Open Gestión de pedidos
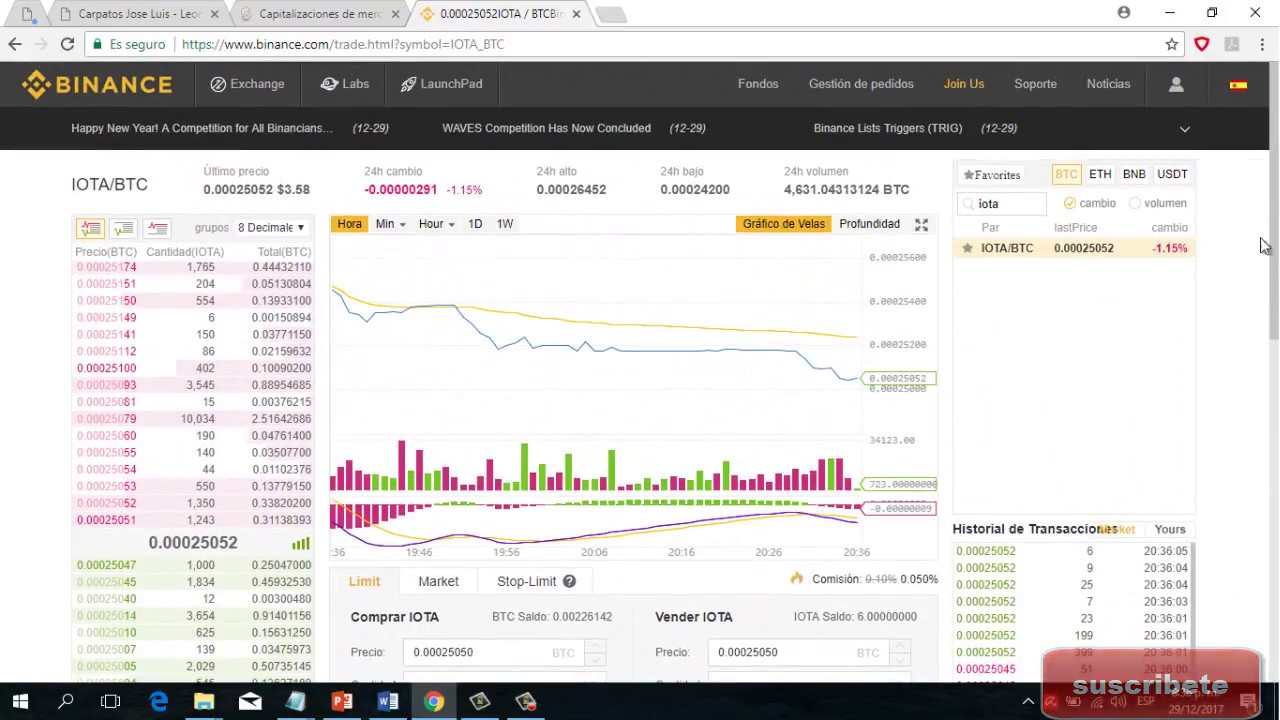1280x720 pixels. point(861,84)
